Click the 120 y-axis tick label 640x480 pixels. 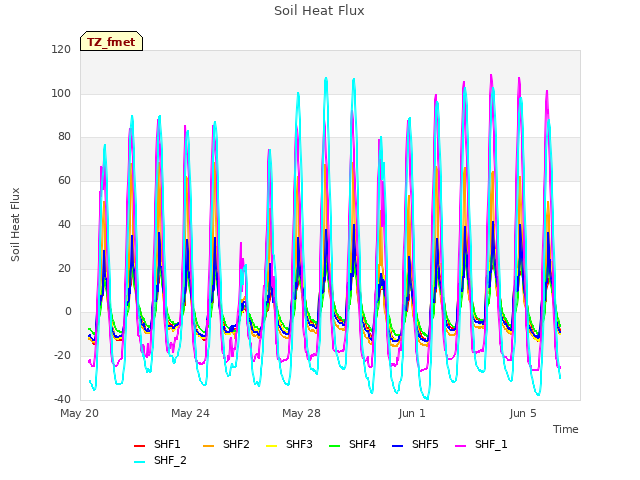61,50
